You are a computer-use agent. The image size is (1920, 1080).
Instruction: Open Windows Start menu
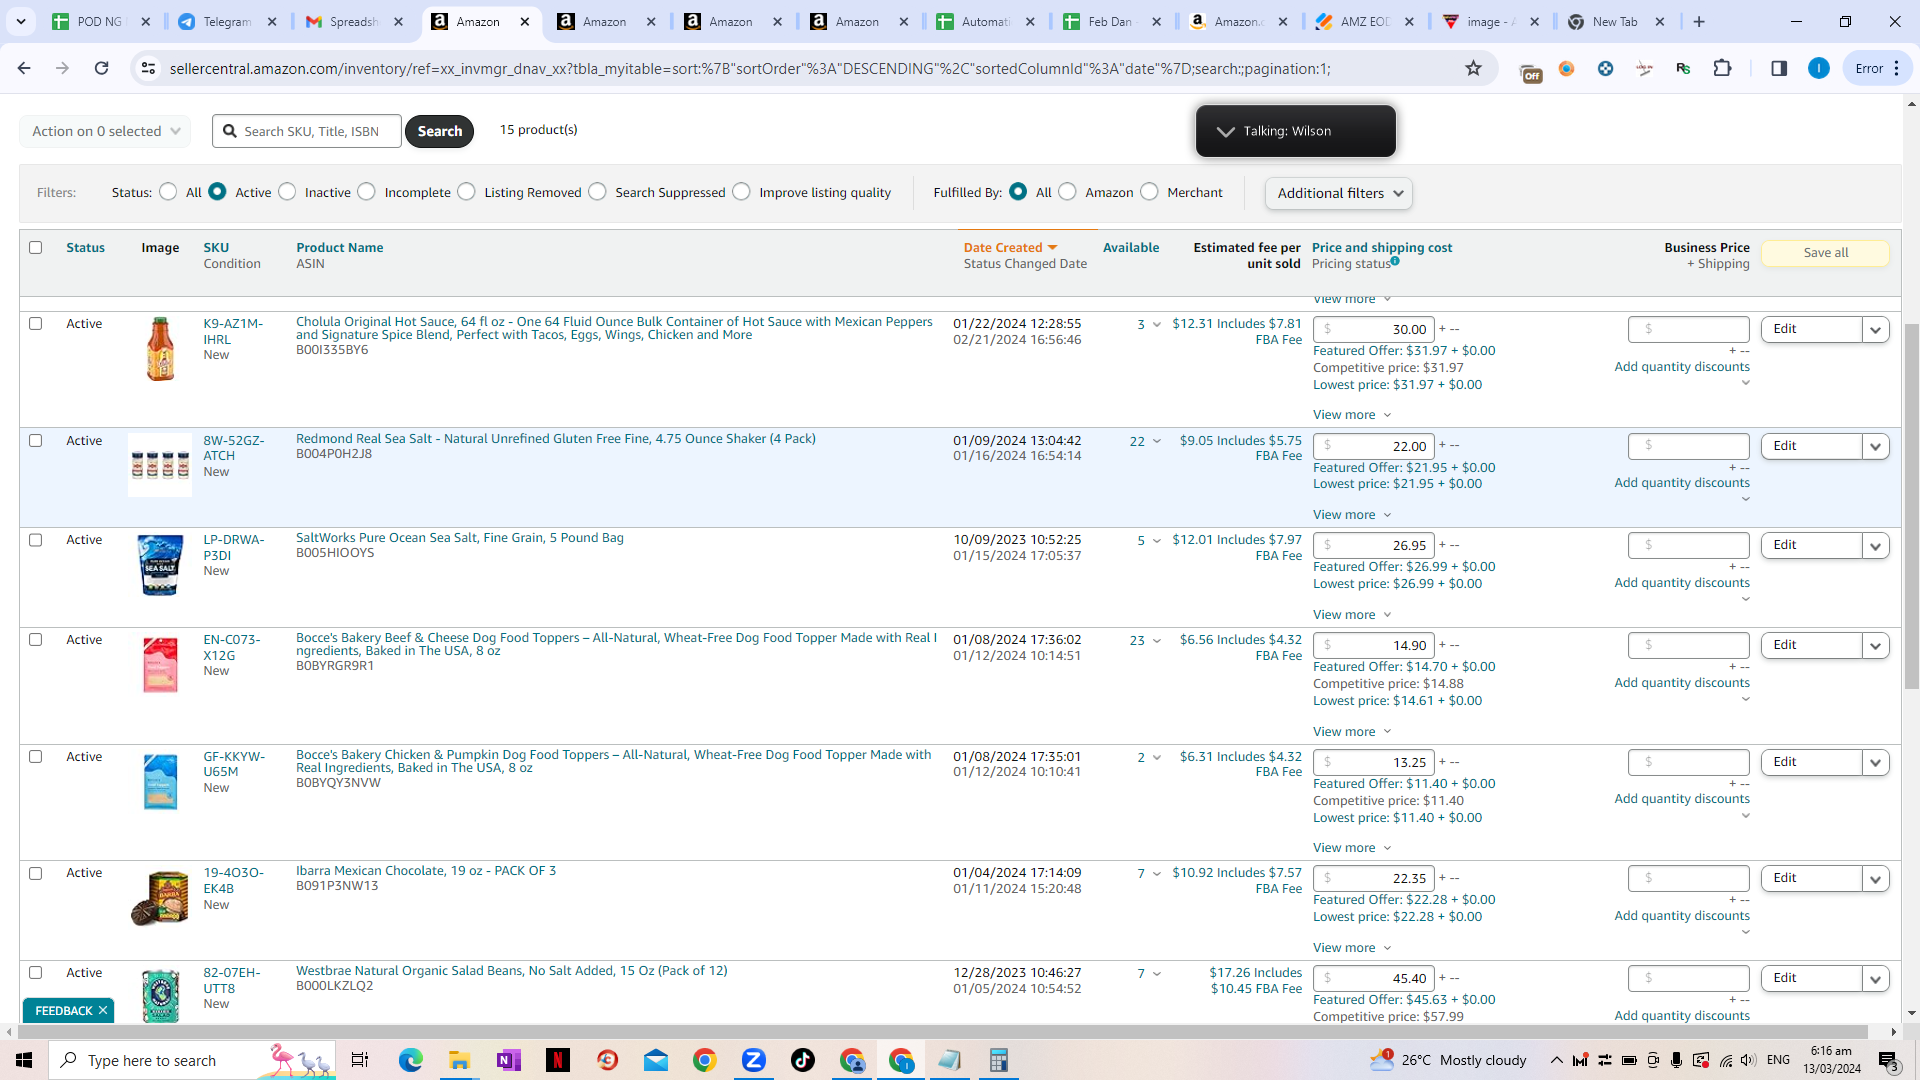[24, 1060]
